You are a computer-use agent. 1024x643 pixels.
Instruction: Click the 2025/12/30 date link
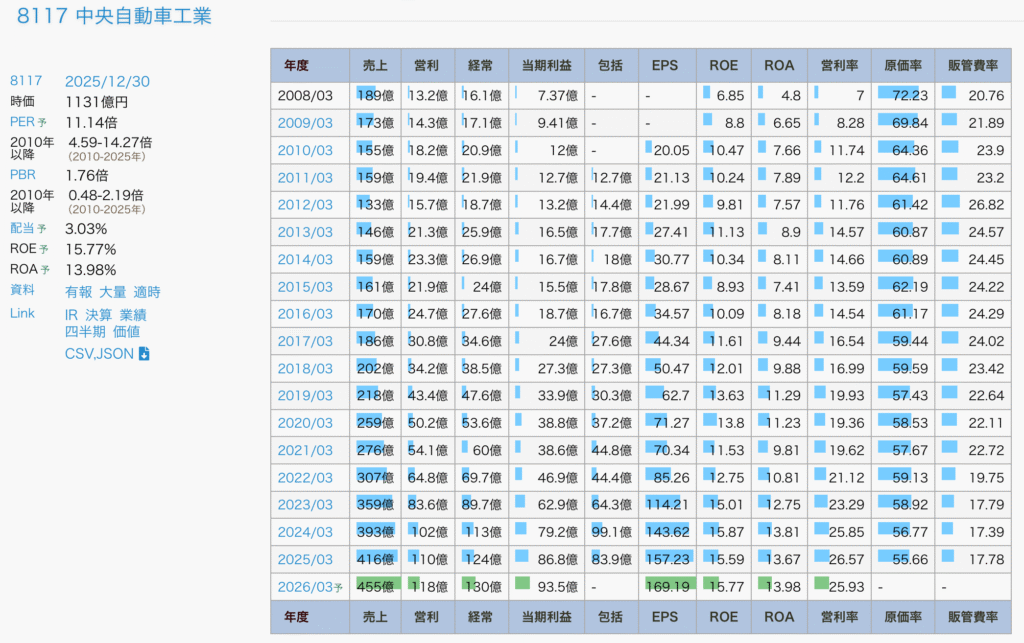(x=107, y=81)
